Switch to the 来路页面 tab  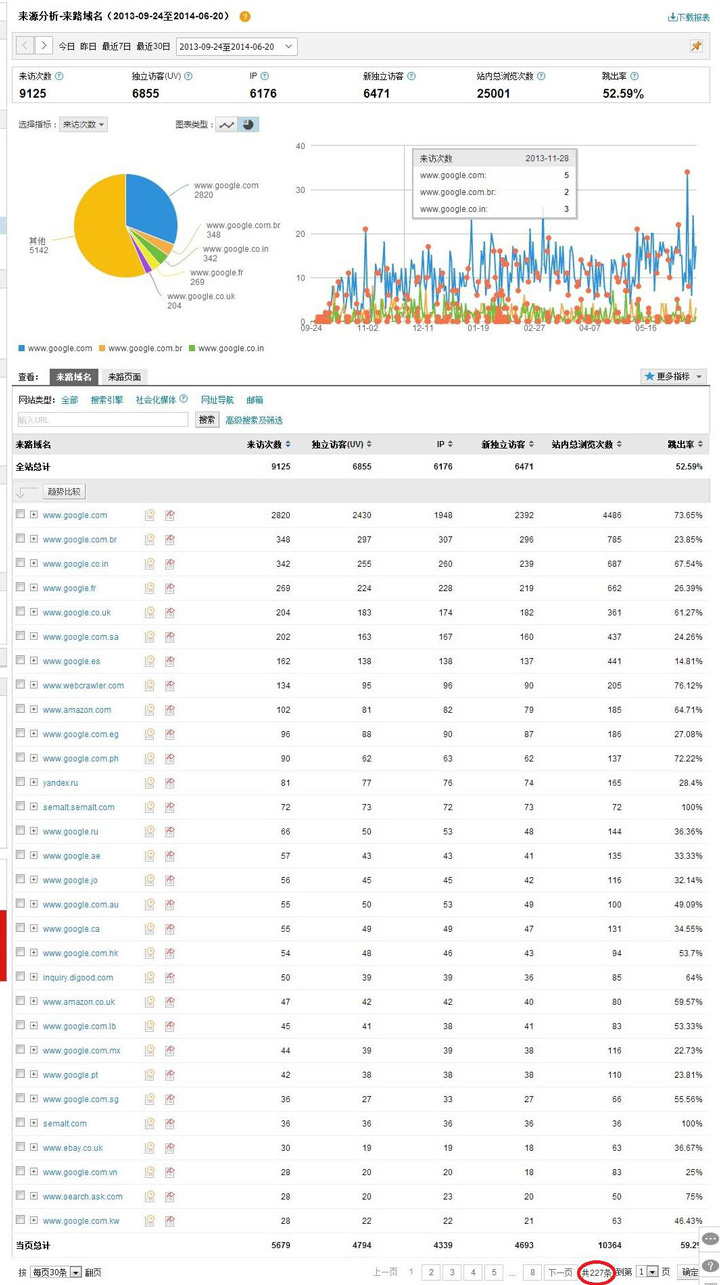point(124,377)
